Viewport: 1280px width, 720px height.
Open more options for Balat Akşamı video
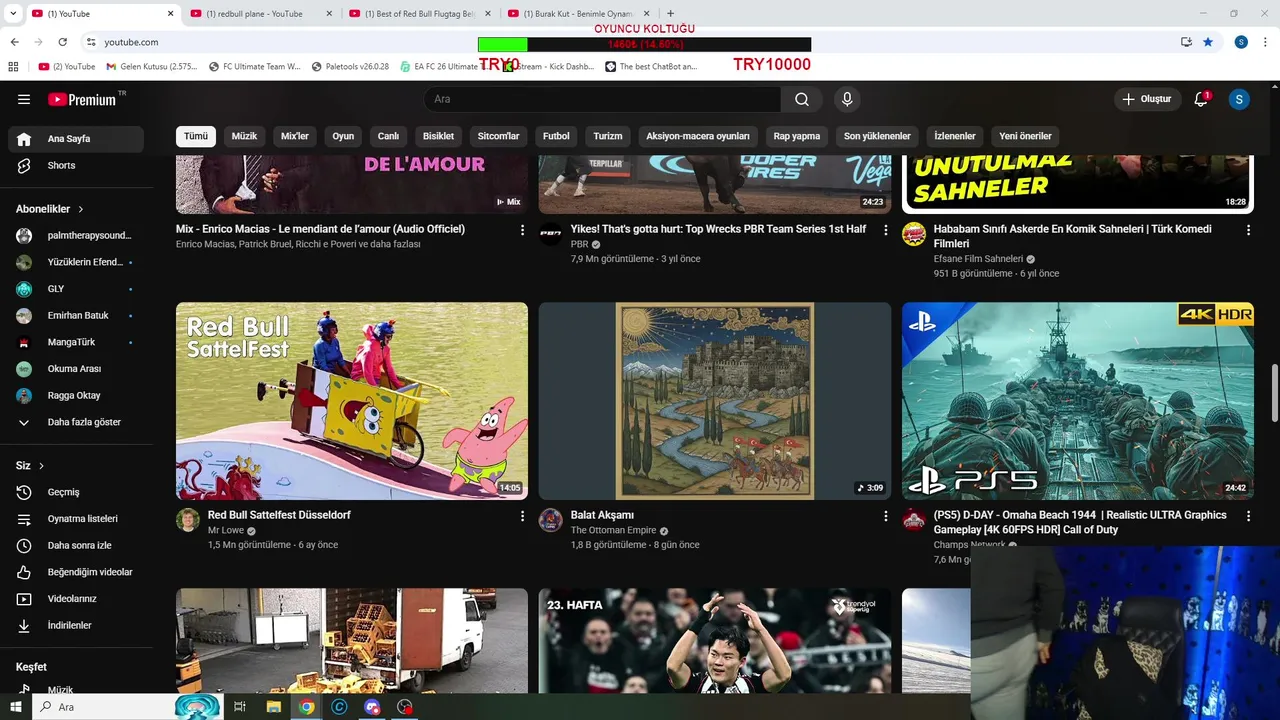coord(885,516)
